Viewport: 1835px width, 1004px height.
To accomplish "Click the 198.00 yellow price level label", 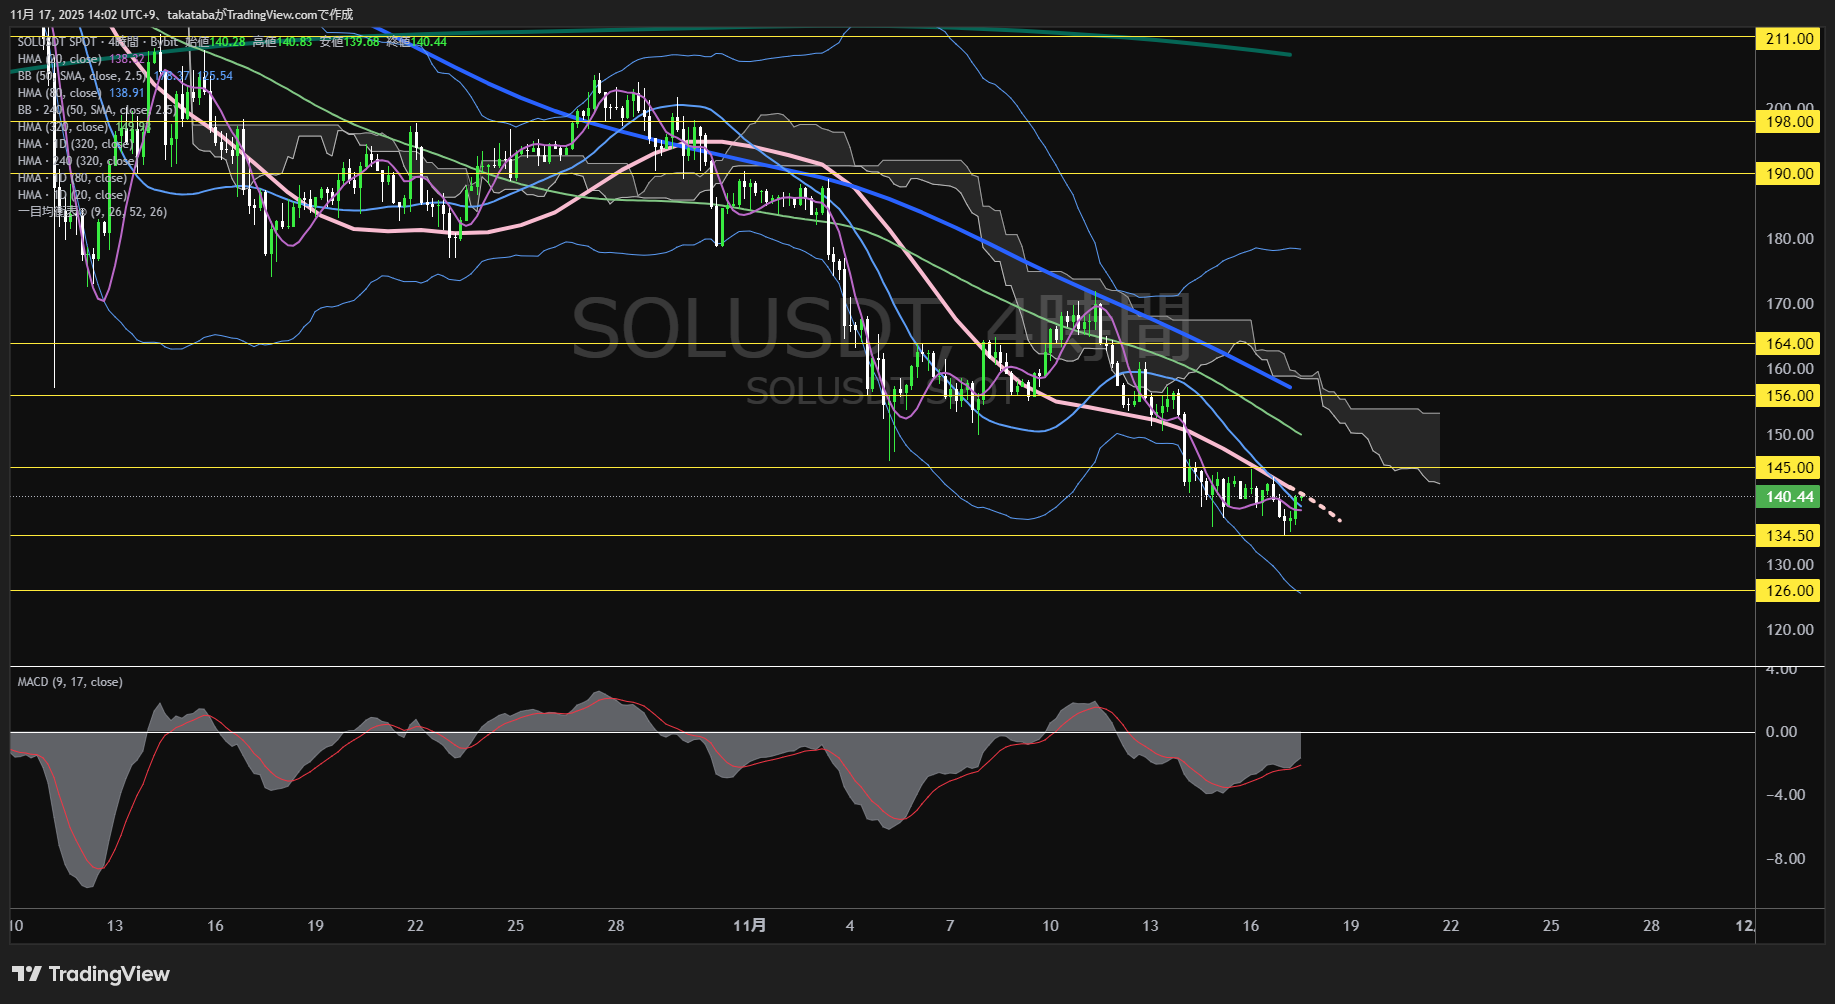I will pyautogui.click(x=1789, y=122).
